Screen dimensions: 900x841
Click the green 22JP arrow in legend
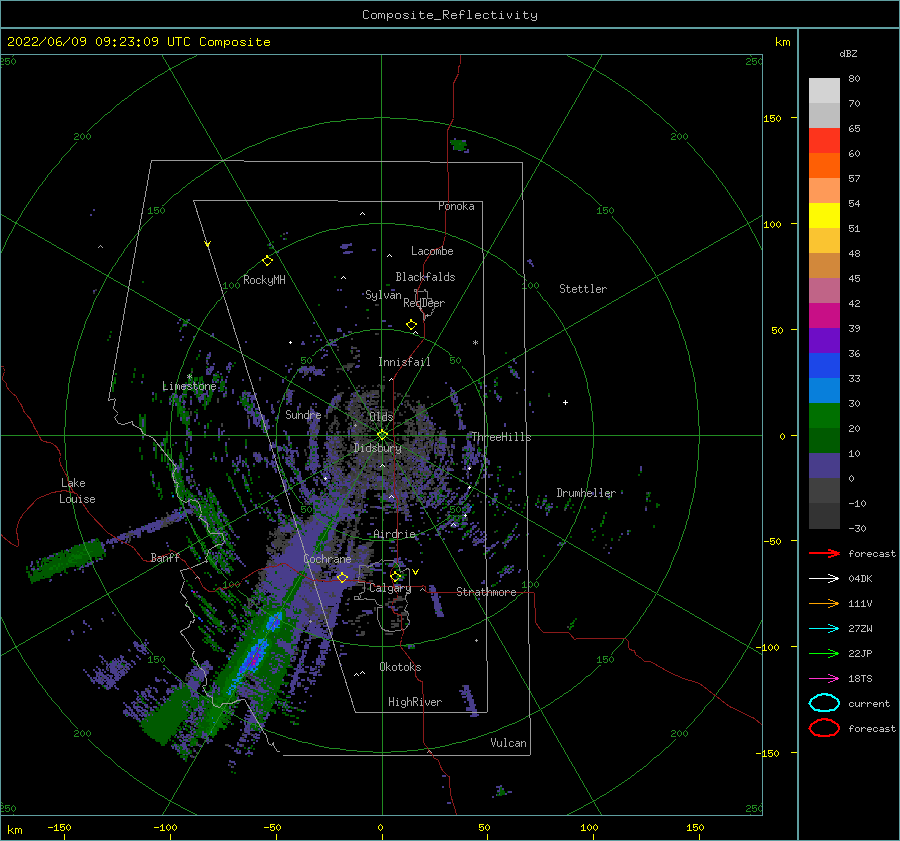824,653
